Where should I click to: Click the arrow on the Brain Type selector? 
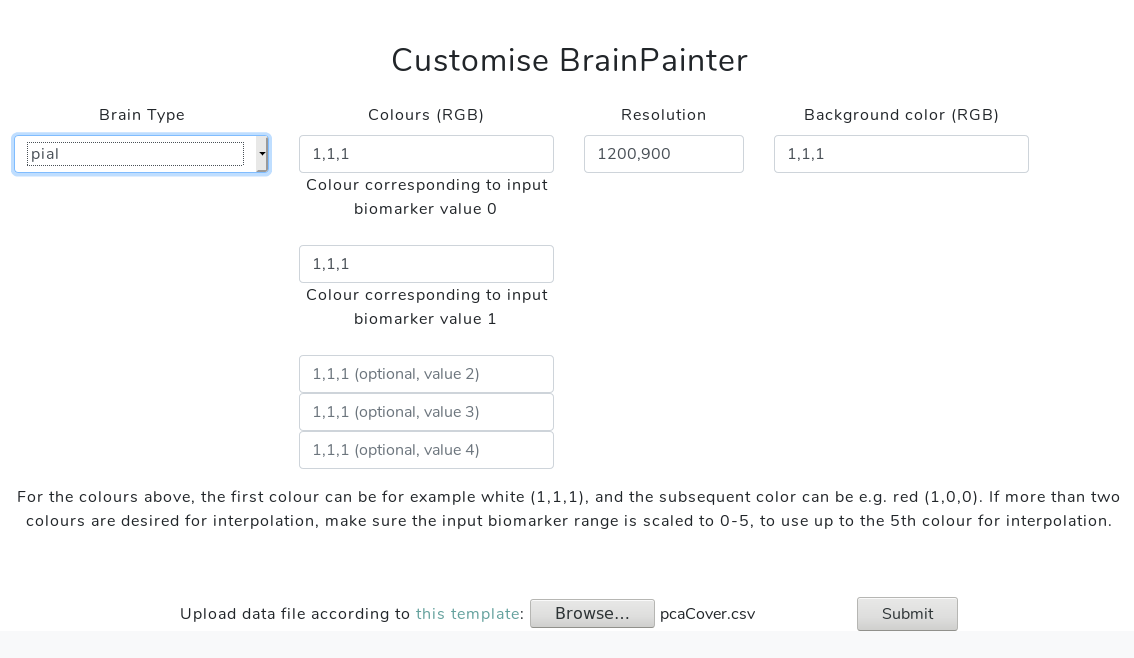pyautogui.click(x=262, y=154)
